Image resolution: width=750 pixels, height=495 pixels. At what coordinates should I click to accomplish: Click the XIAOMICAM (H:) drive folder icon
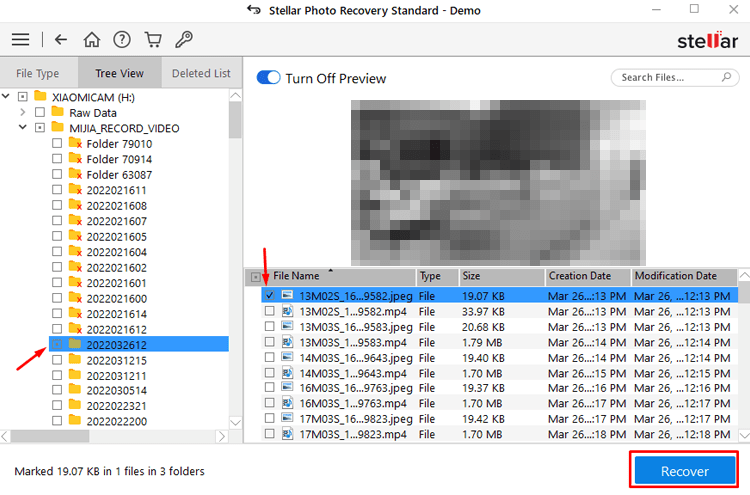point(41,97)
